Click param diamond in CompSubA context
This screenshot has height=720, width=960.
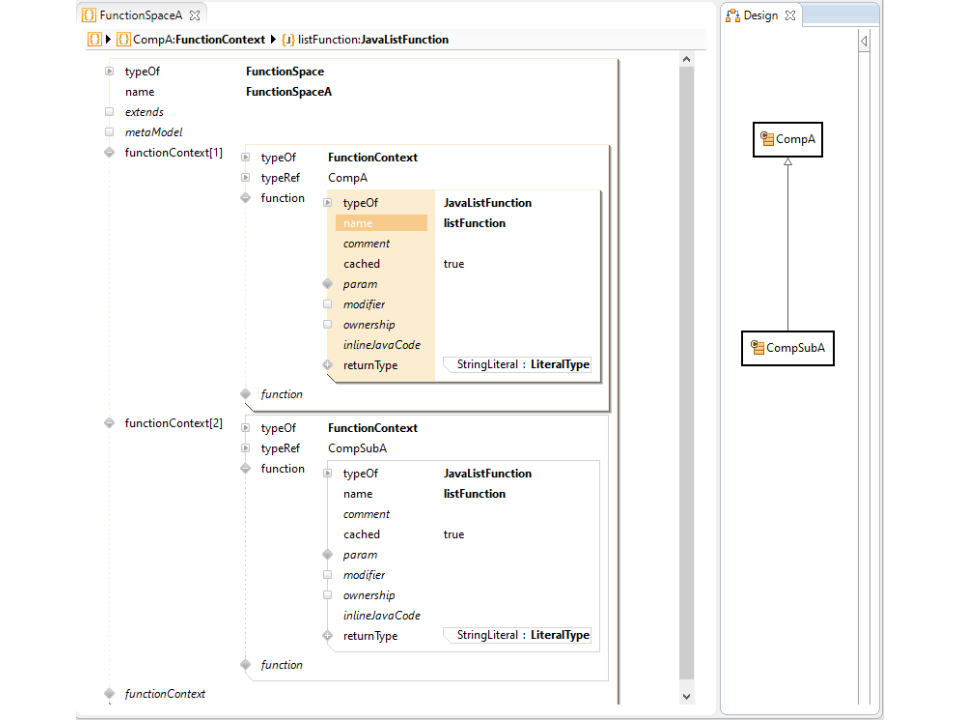328,554
